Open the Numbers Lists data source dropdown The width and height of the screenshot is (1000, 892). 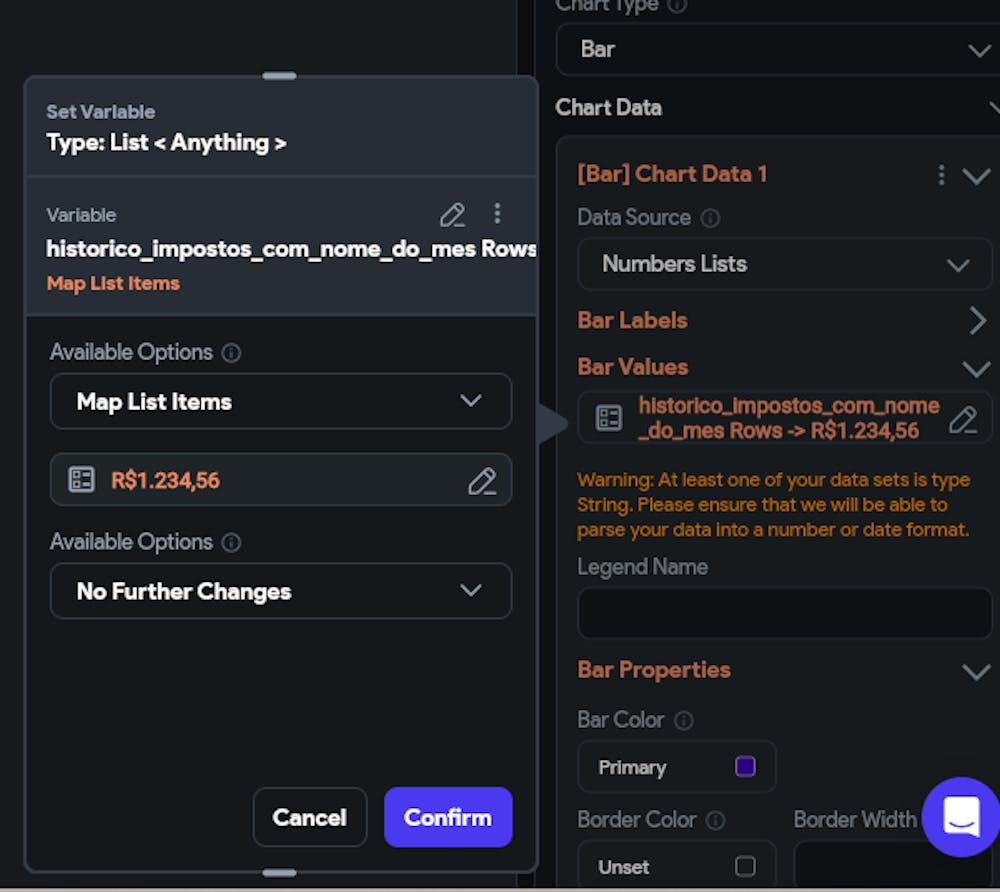[785, 264]
